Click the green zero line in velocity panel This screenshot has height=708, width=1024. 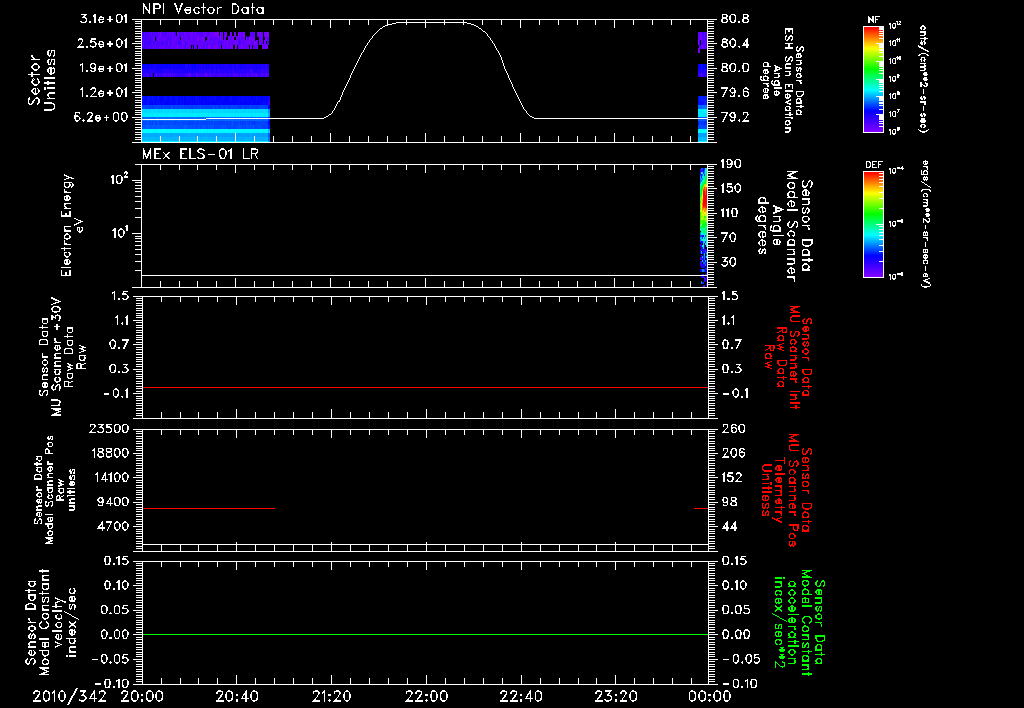click(x=425, y=634)
